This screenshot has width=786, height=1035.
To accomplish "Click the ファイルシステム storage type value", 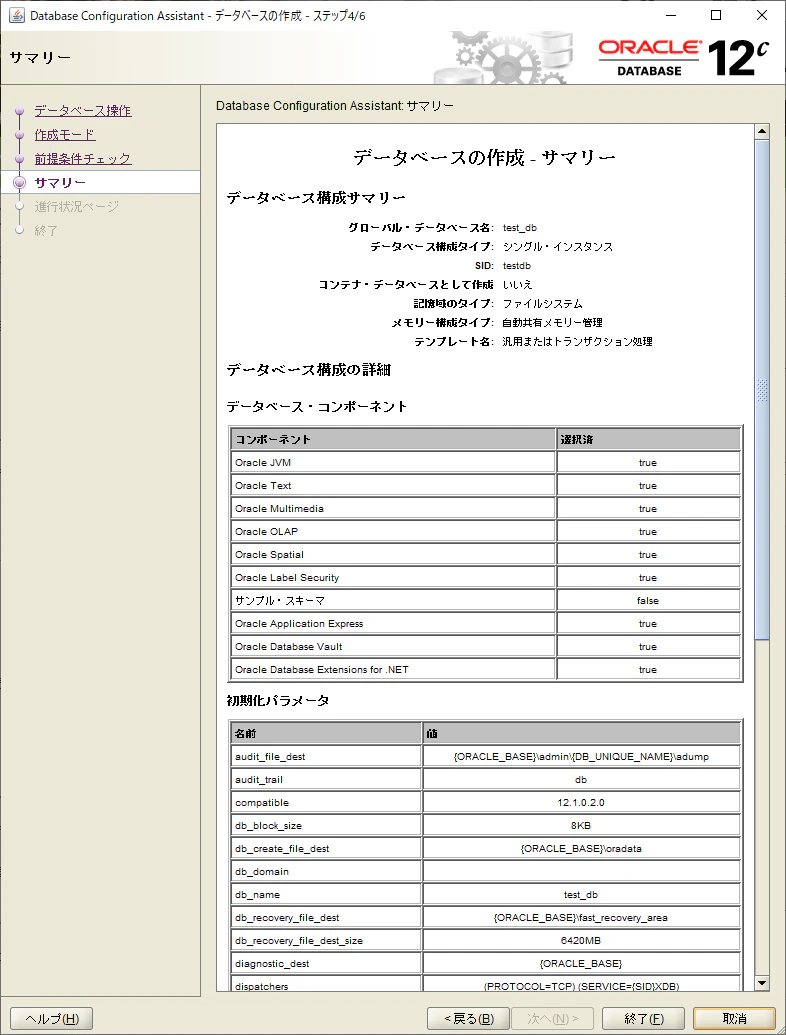I will [x=542, y=304].
